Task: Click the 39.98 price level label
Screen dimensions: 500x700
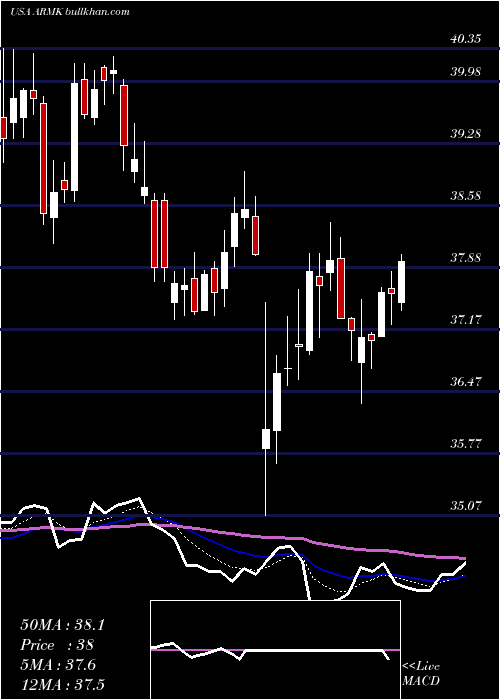Action: (x=466, y=71)
